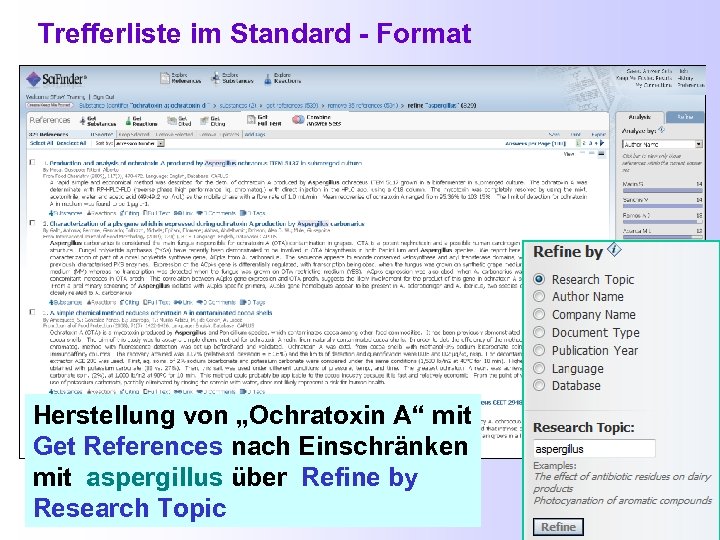
Task: Open Tags link under third reference
Action: pyautogui.click(x=253, y=392)
